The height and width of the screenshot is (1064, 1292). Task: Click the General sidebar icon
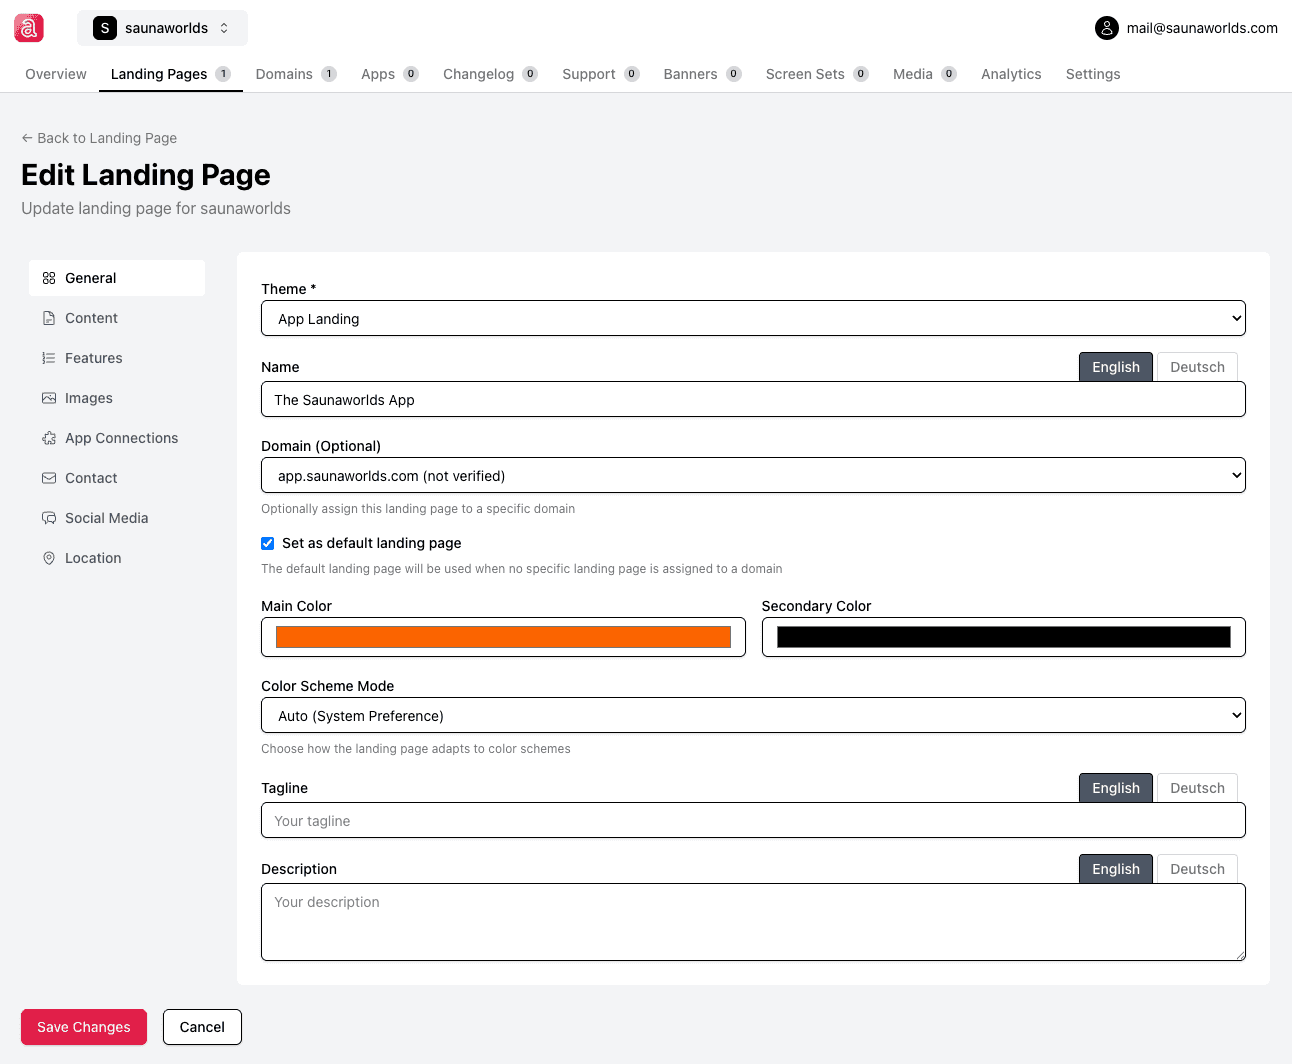click(49, 278)
